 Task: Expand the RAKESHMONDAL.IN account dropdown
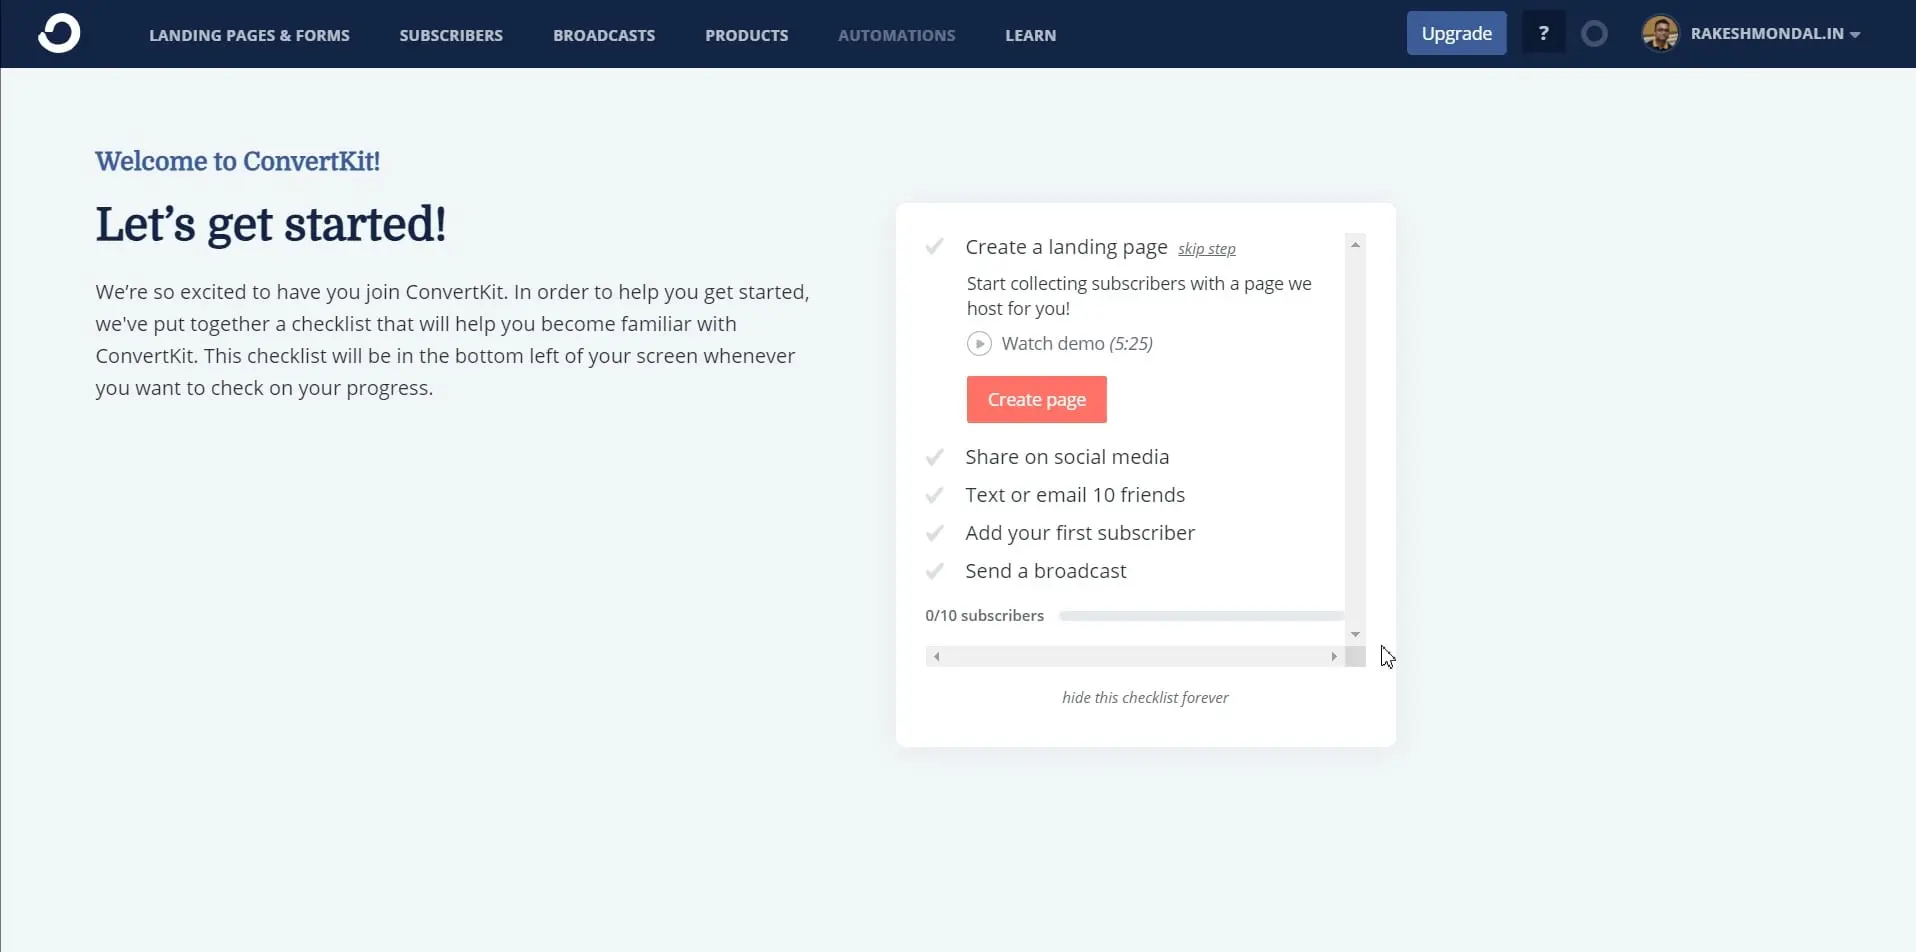pyautogui.click(x=1775, y=34)
